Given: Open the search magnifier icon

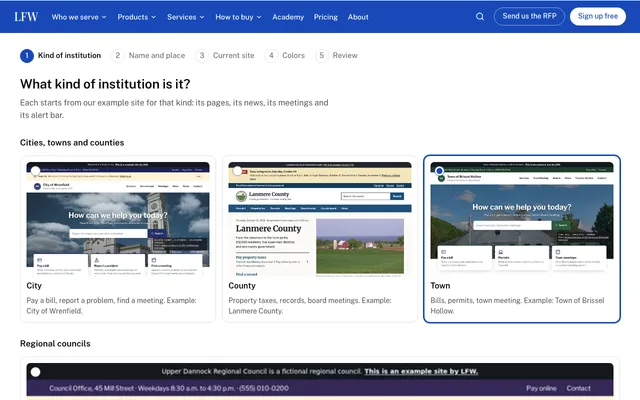Looking at the screenshot, I should tap(480, 17).
